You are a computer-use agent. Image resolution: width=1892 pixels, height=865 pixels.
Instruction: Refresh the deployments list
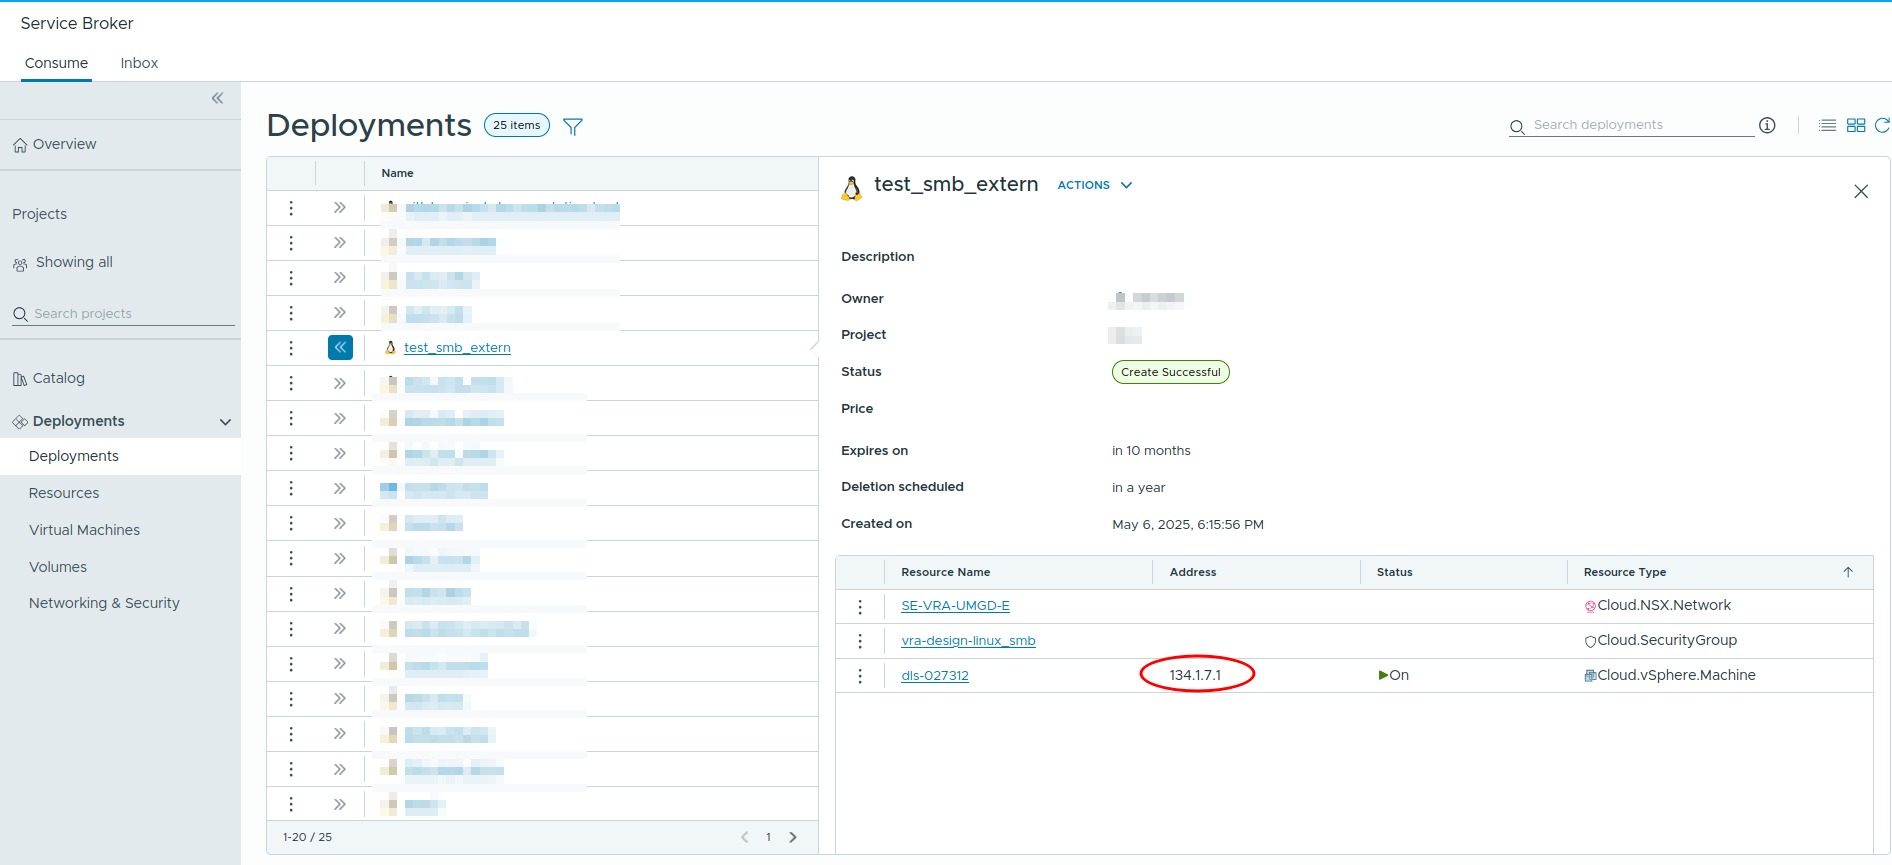[1882, 125]
